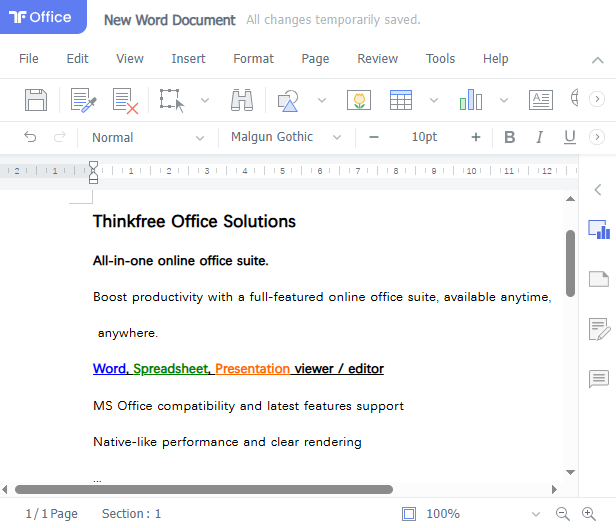Expand the shapes dropdown arrow
Screen dimensions: 616x528
point(322,100)
